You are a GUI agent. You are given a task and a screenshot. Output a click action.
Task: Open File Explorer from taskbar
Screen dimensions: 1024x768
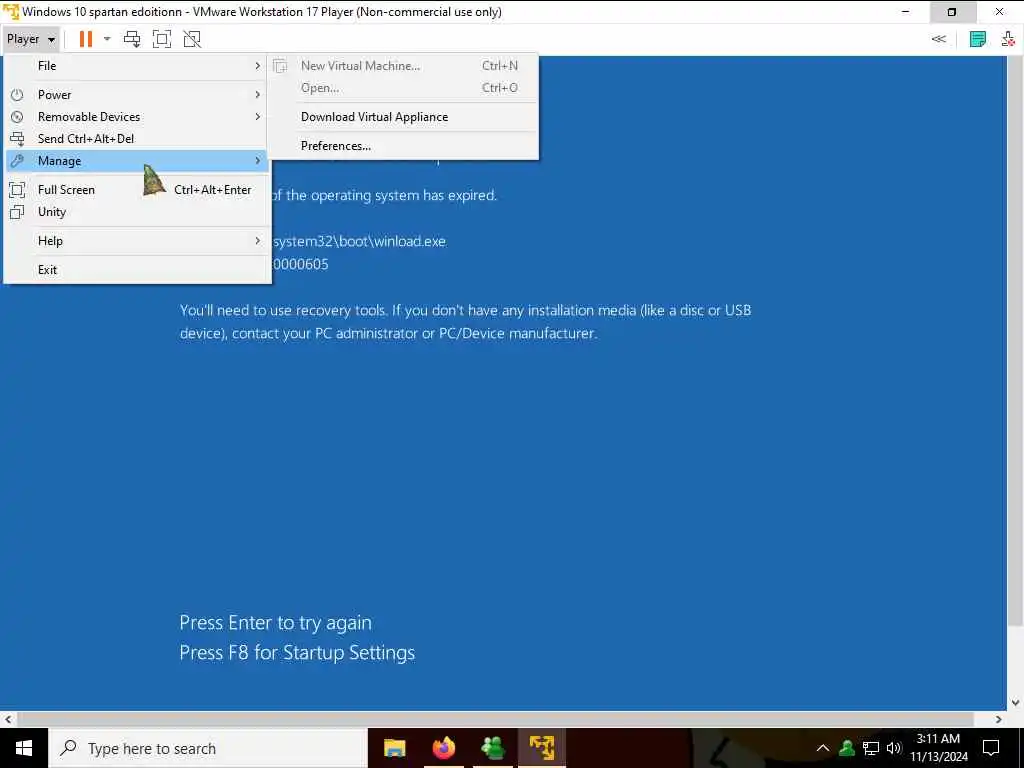(394, 748)
